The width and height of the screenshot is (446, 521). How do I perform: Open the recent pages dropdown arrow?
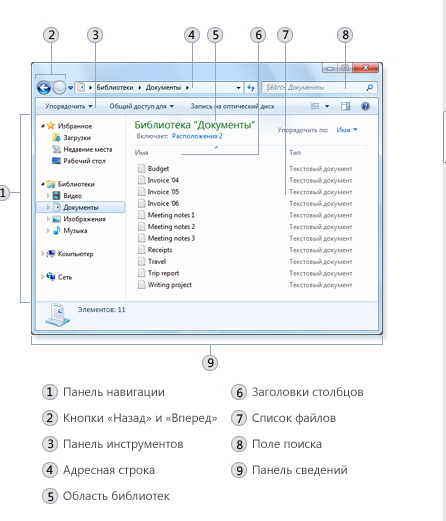70,88
